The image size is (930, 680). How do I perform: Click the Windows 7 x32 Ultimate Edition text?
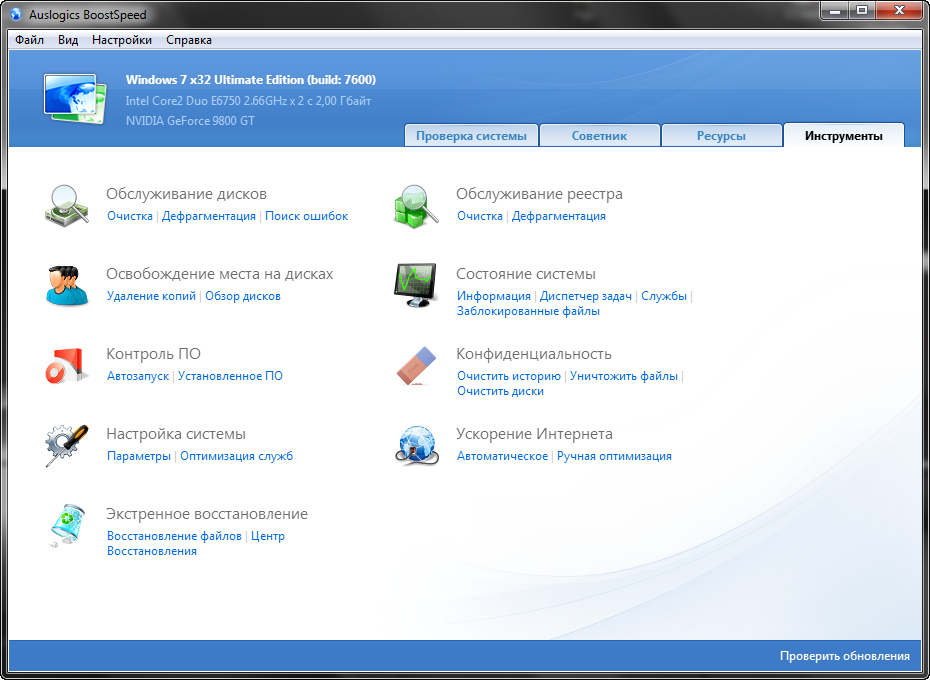click(251, 80)
